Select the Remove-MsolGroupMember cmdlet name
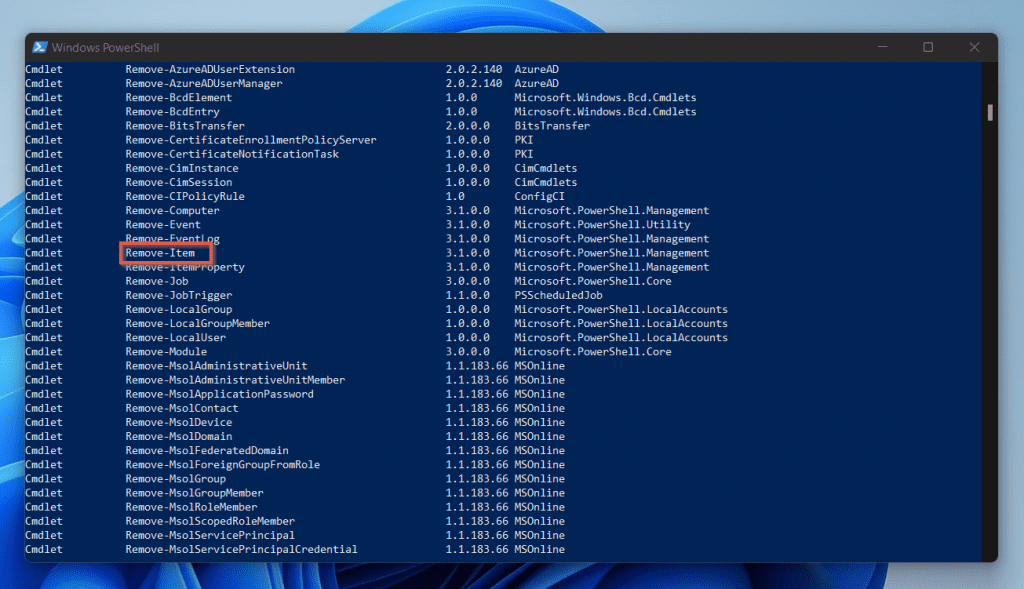The height and width of the screenshot is (589, 1024). 195,494
